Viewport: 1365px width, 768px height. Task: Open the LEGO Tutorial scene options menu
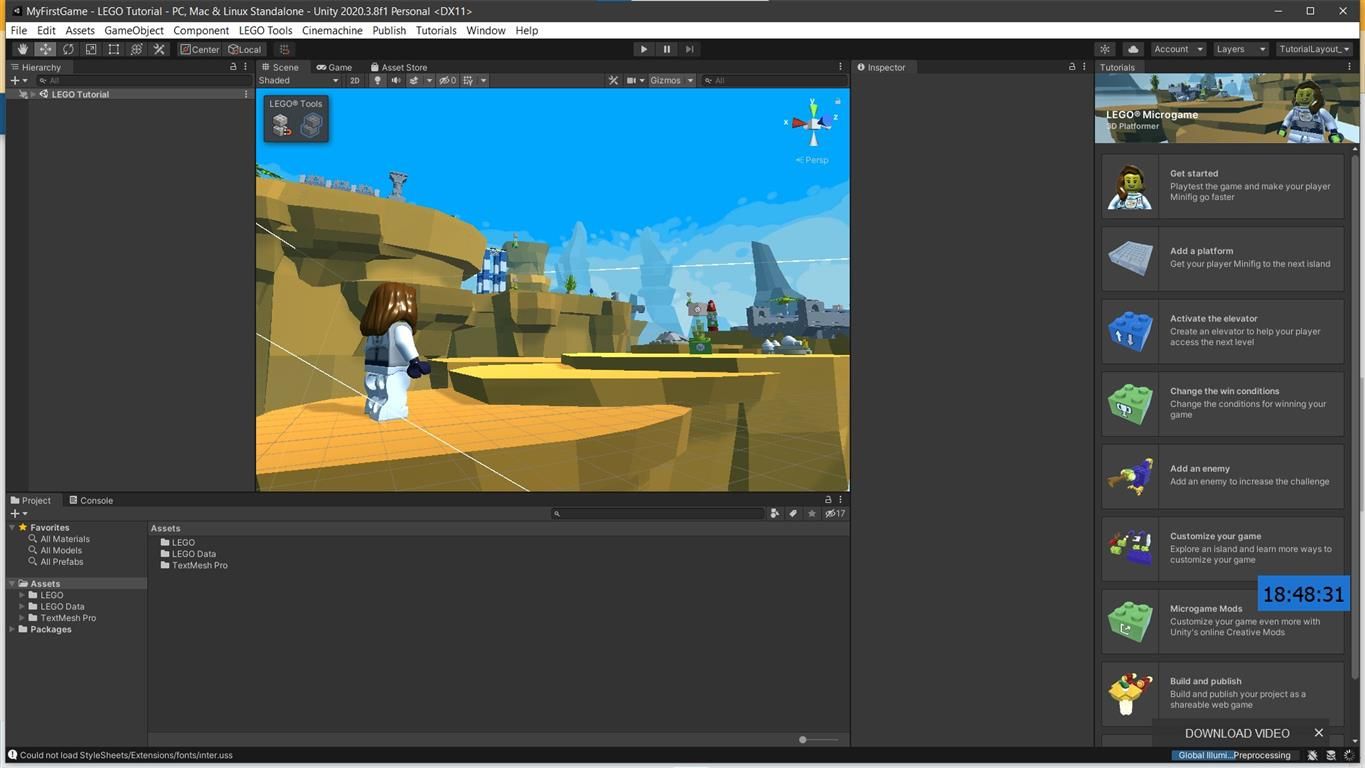(x=246, y=94)
